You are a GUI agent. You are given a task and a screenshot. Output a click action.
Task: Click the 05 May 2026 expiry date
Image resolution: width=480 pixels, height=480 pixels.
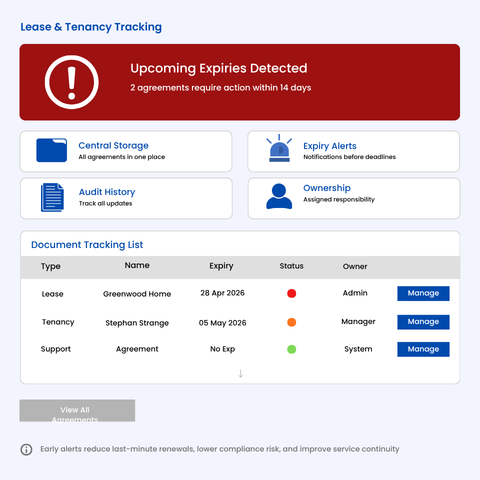(x=222, y=323)
